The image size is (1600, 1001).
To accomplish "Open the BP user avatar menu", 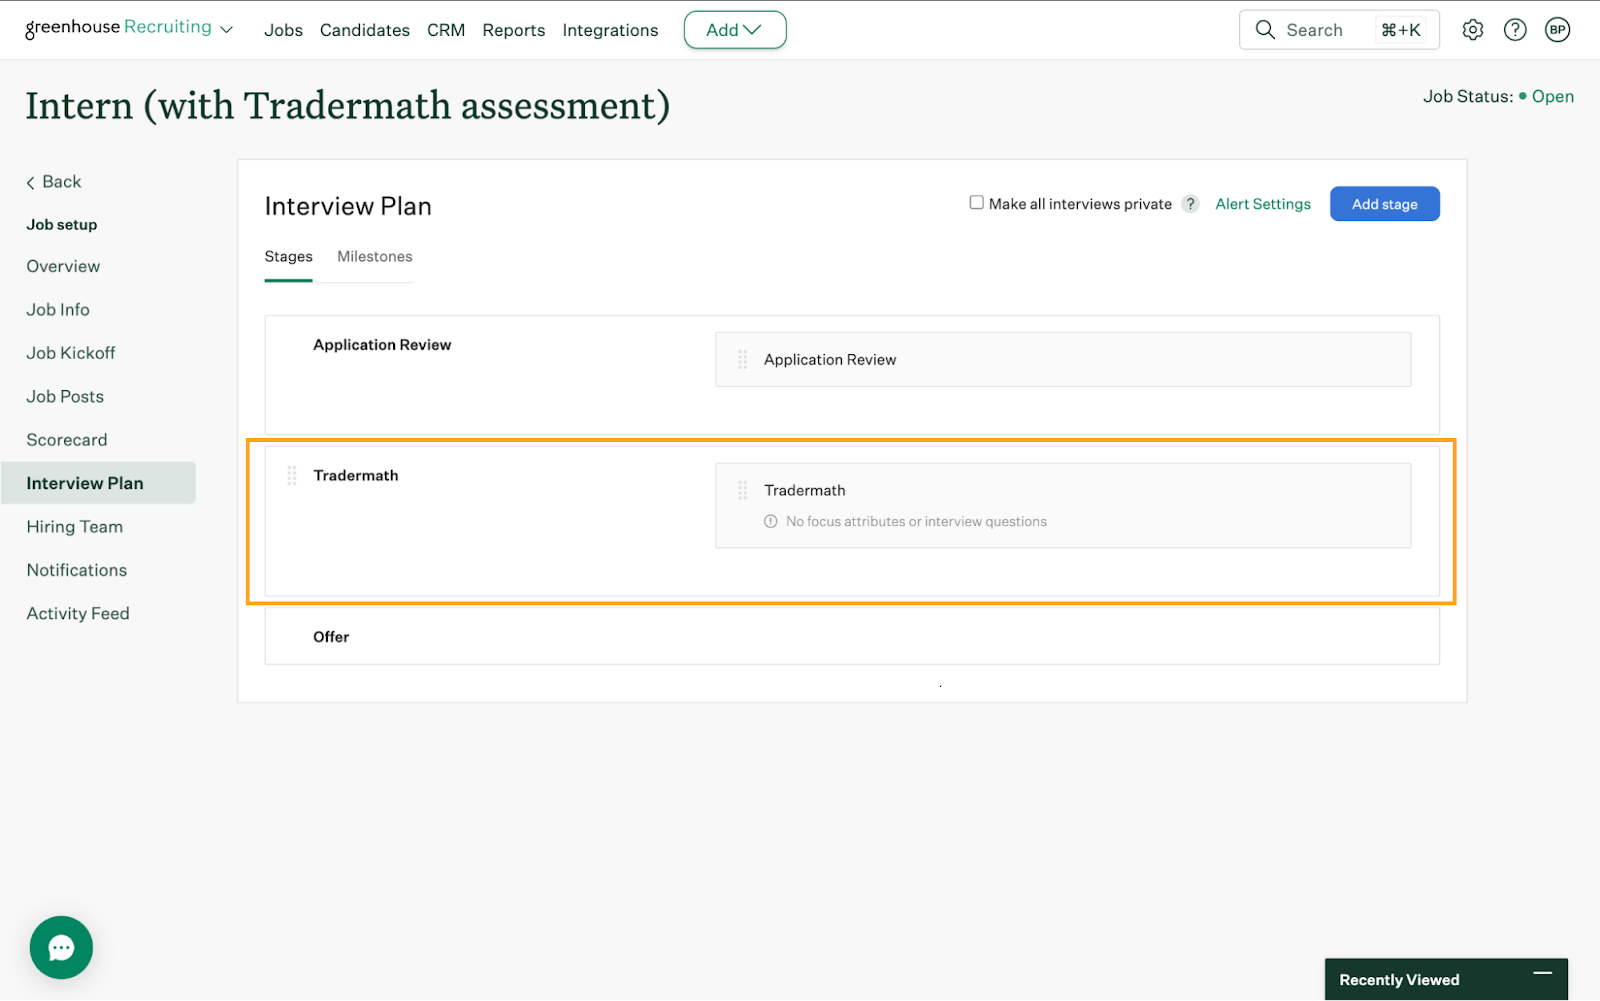I will click(x=1557, y=30).
